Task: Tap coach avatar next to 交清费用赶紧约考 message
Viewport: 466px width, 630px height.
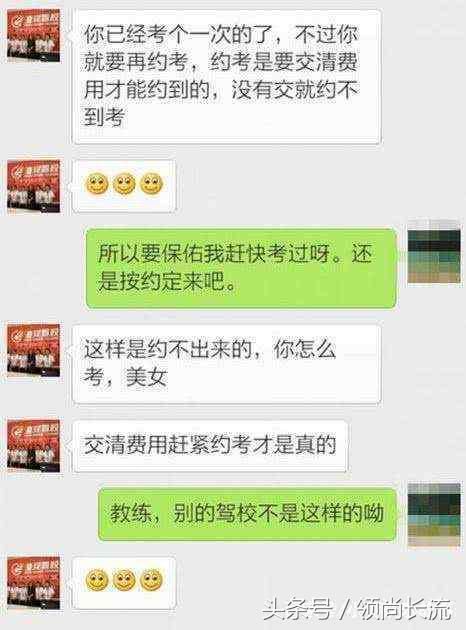Action: click(x=34, y=445)
